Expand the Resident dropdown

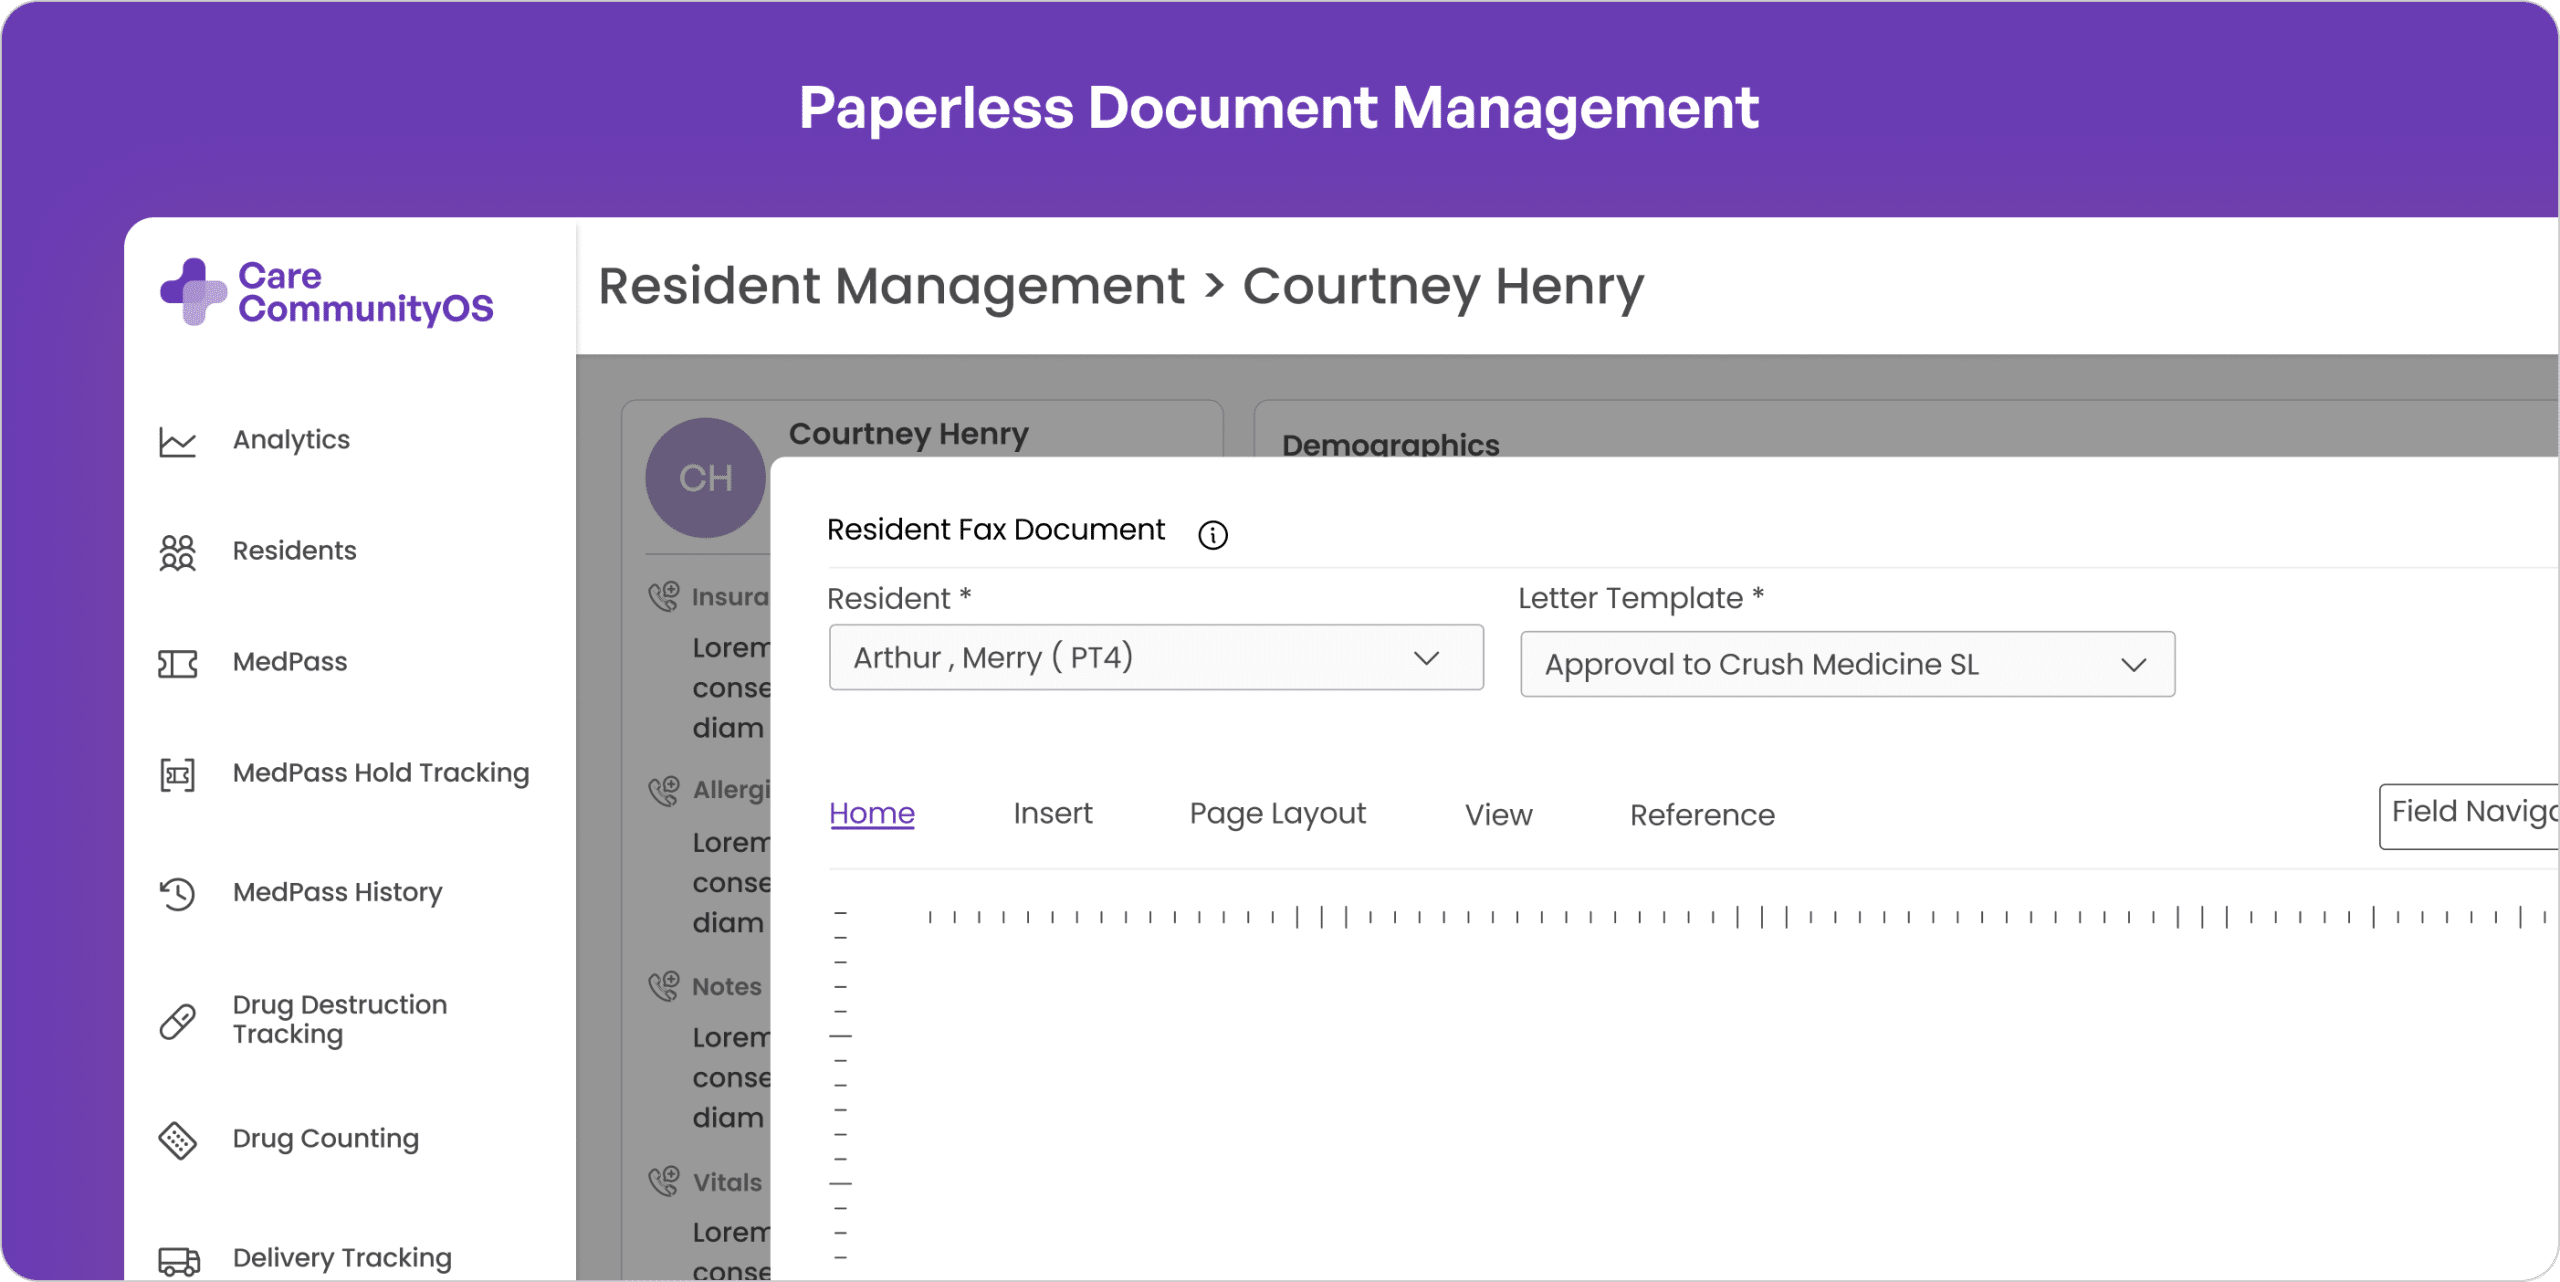point(1156,657)
